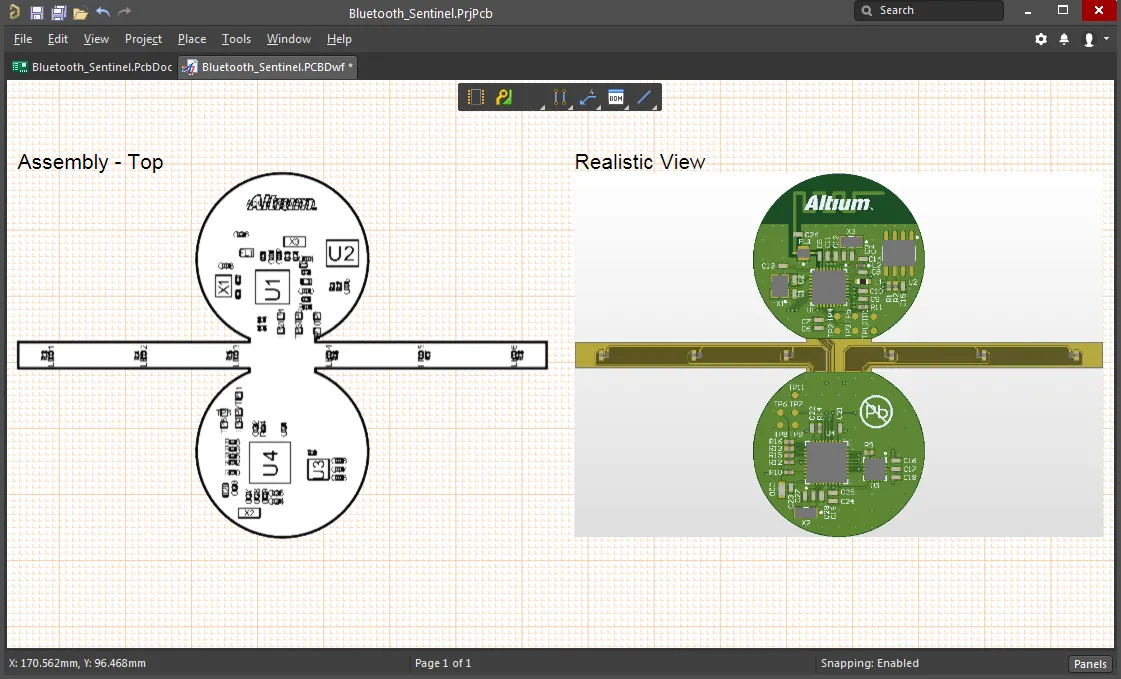This screenshot has height=679, width=1121.
Task: Open the Help menu
Action: point(339,39)
